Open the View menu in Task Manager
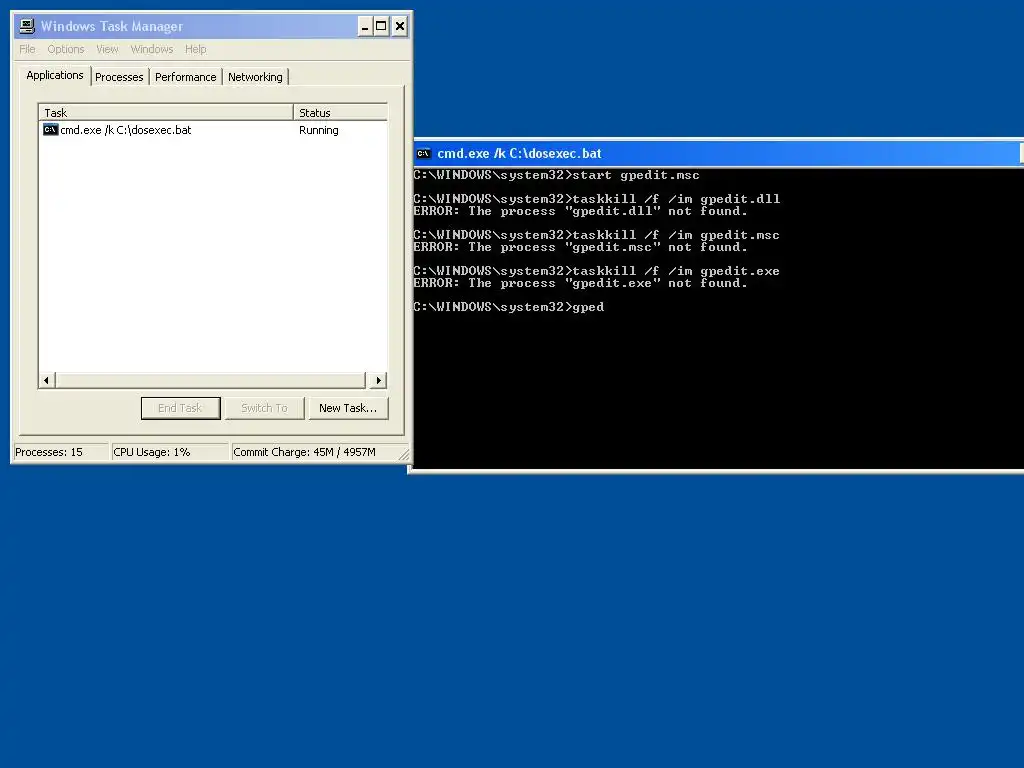The image size is (1024, 768). tap(107, 49)
